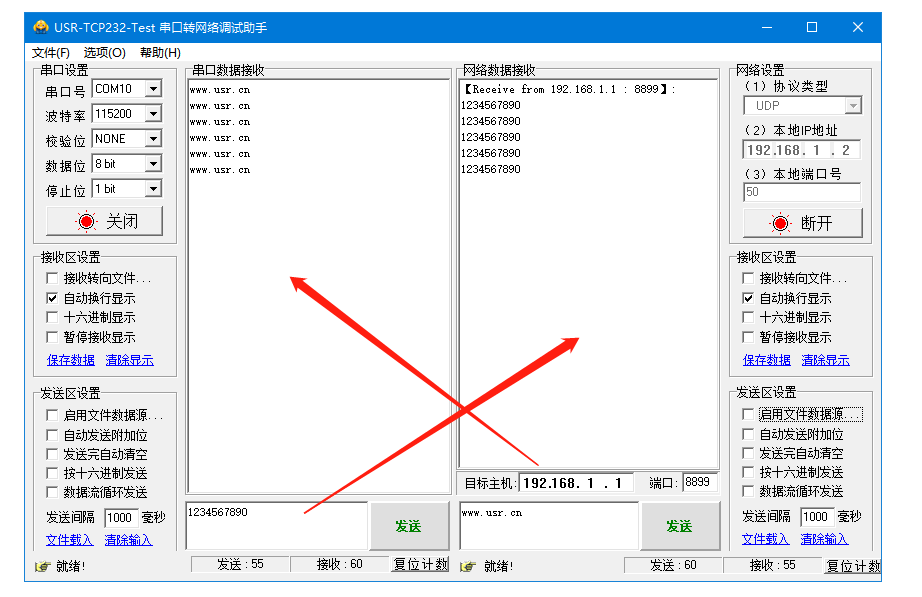Click the 本地端口号 field showing 50
The width and height of the screenshot is (922, 597).
tap(802, 192)
